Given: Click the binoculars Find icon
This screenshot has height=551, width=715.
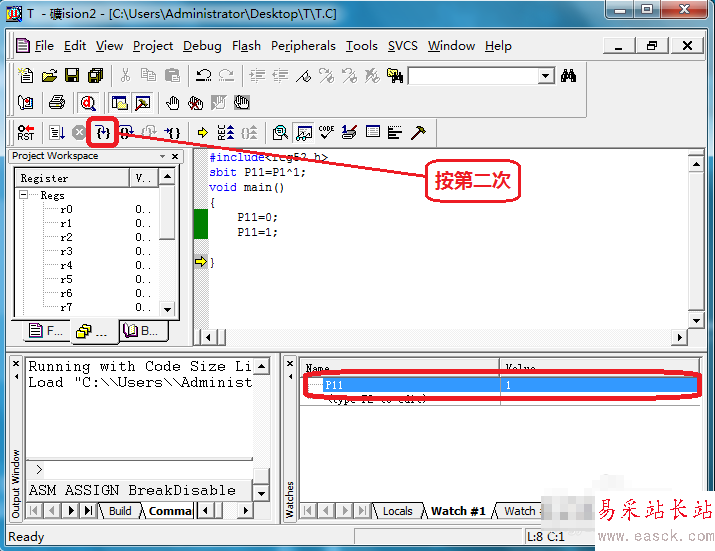Looking at the screenshot, I should [x=568, y=75].
